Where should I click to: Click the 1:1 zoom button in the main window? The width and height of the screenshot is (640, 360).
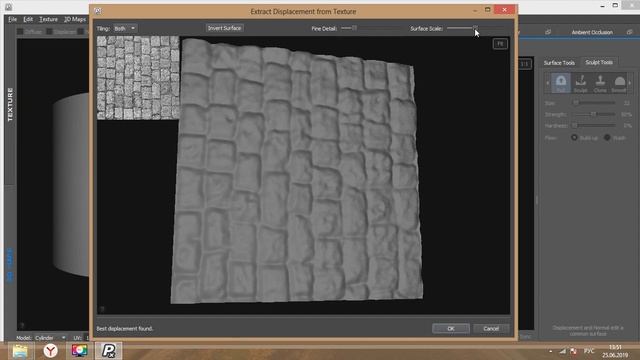click(525, 64)
